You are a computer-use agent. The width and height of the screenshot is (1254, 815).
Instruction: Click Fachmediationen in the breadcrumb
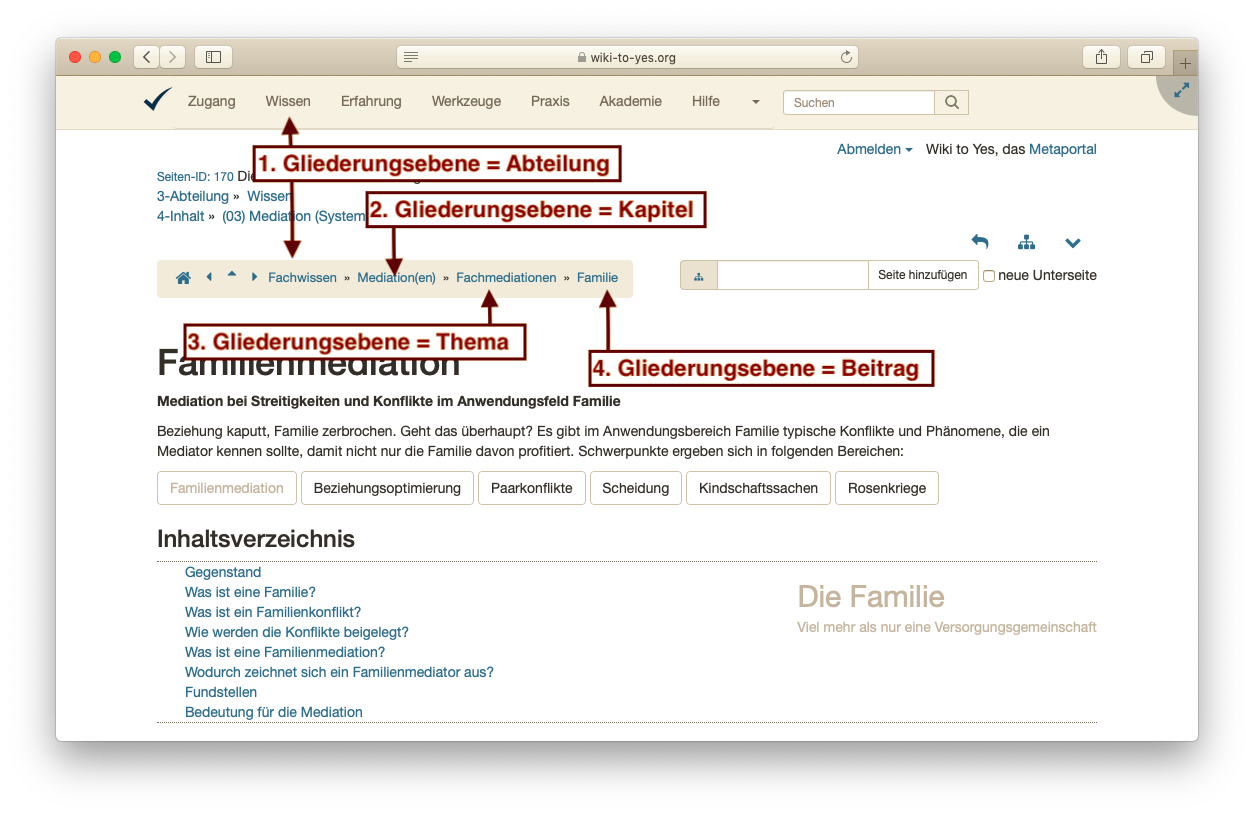(x=506, y=278)
